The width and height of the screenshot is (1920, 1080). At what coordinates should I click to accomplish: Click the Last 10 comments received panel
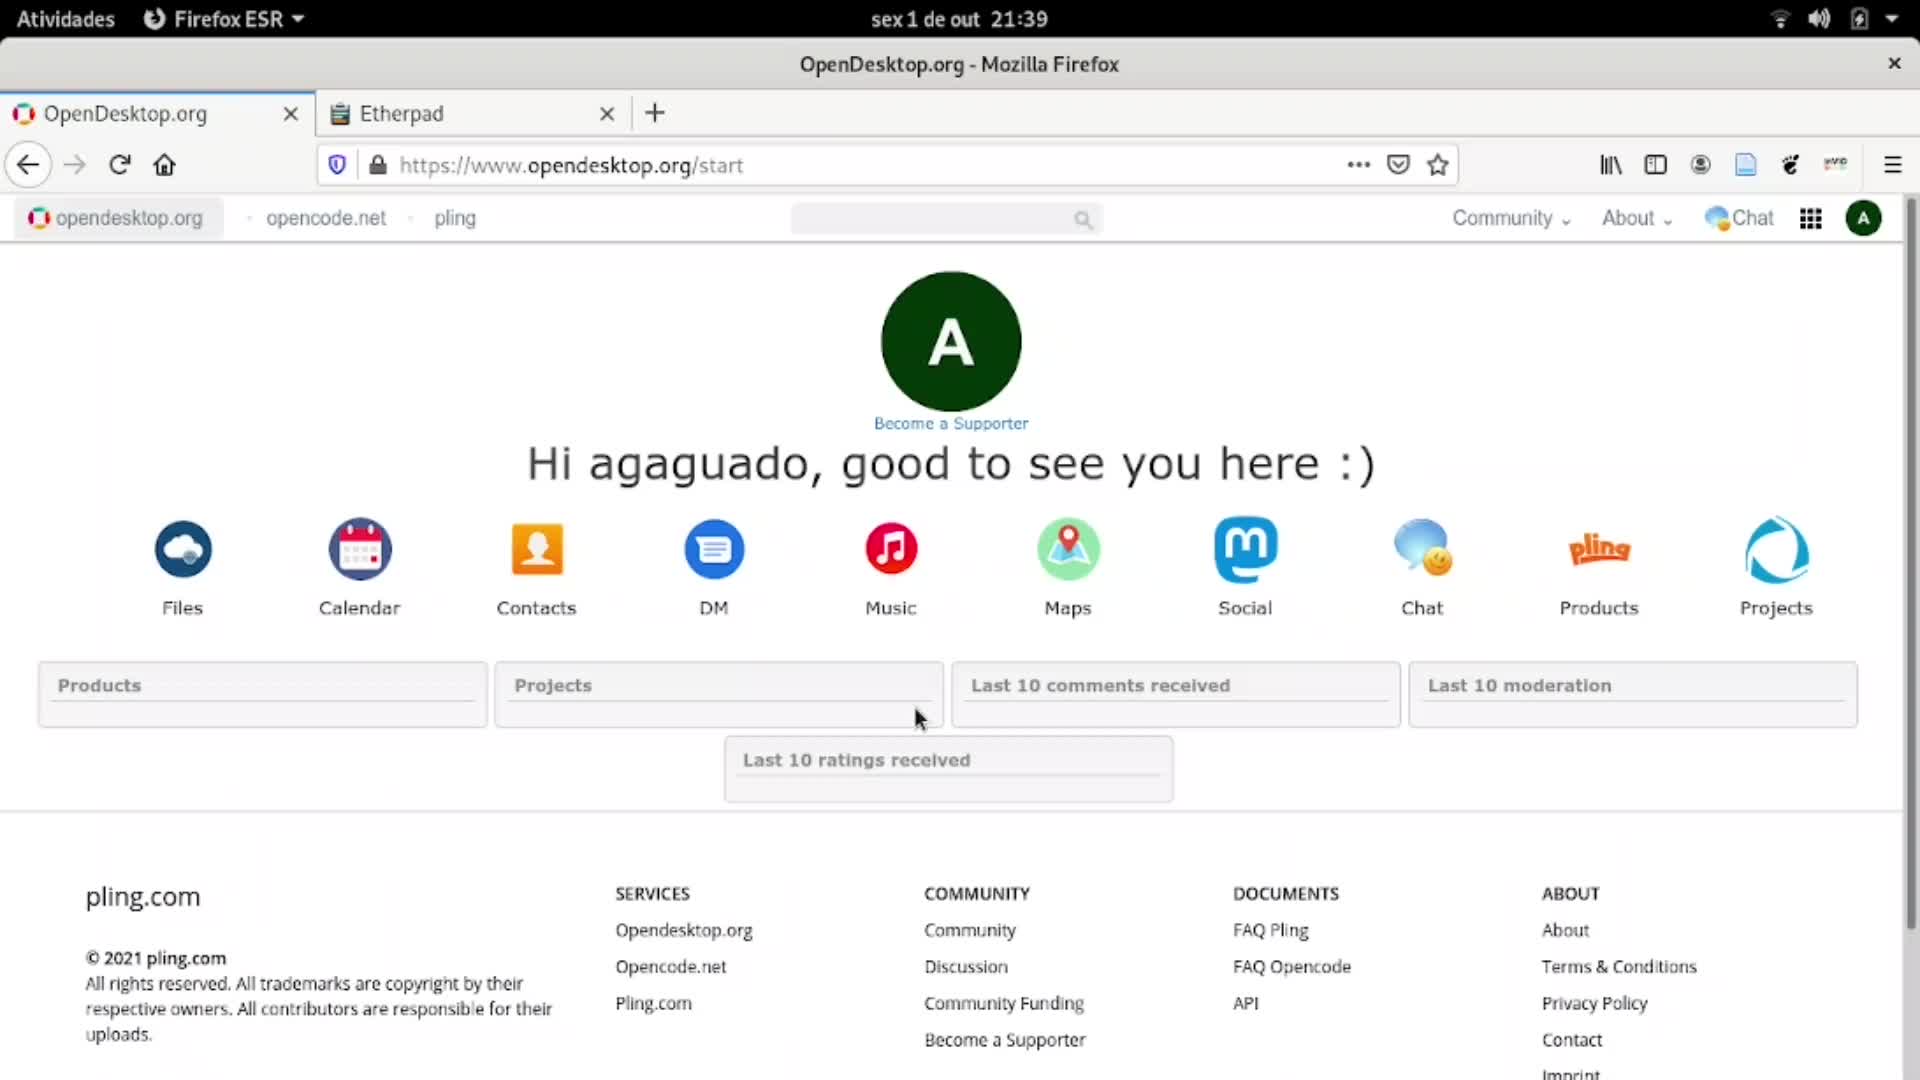[x=1176, y=694]
